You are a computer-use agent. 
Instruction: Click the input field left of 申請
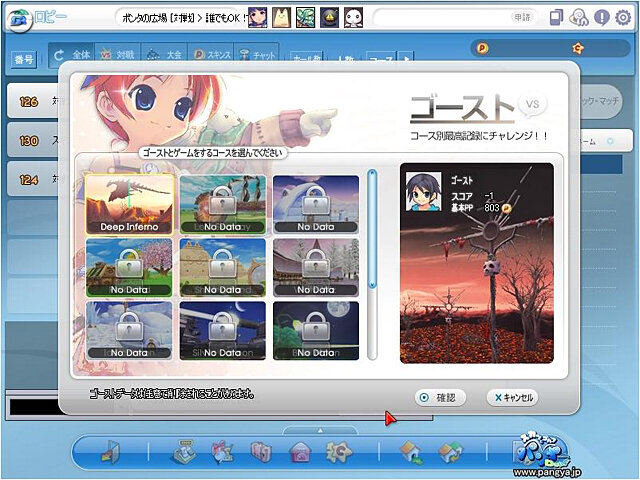441,17
